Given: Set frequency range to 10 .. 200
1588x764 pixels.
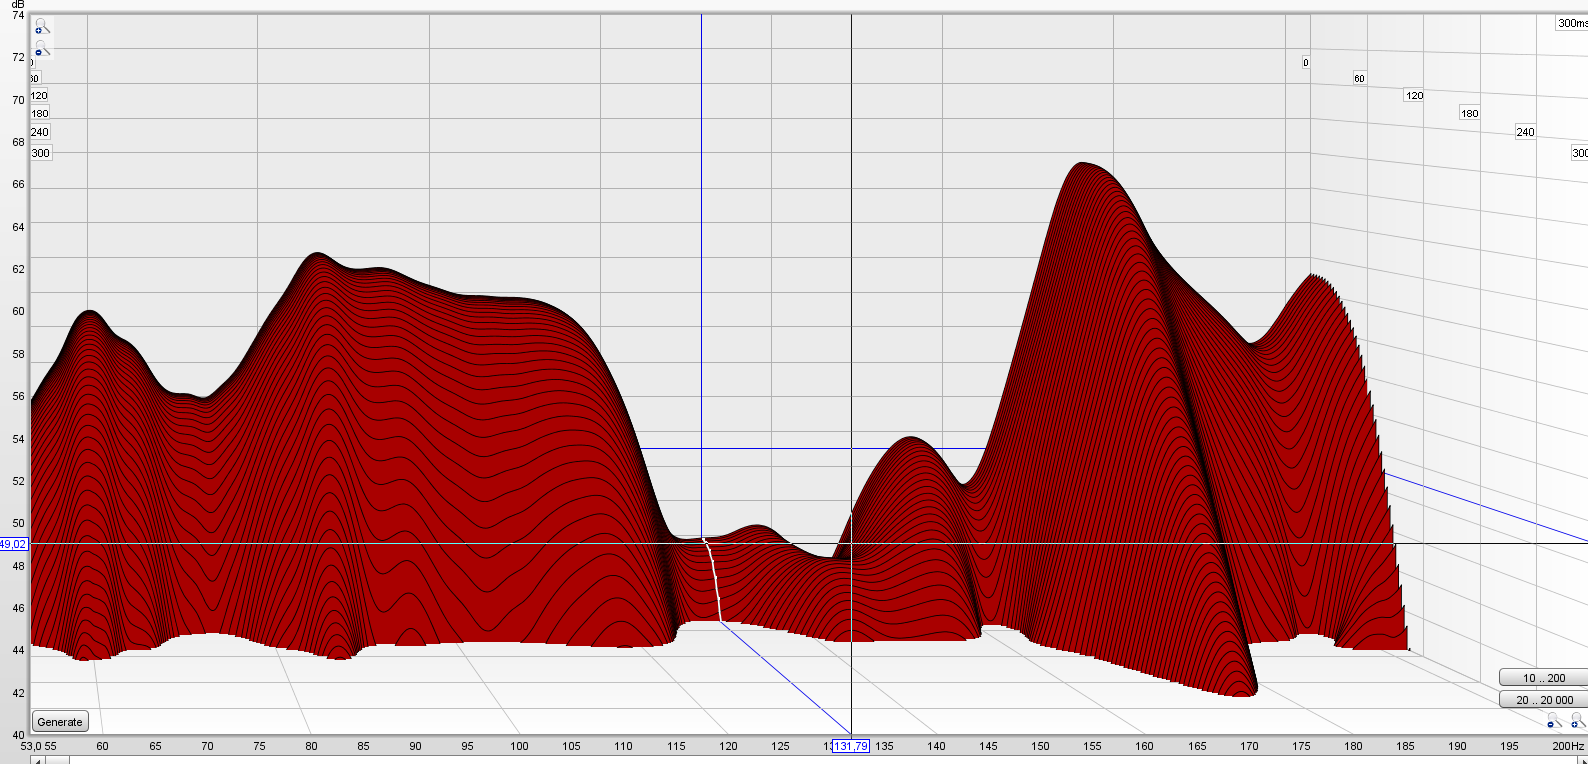Looking at the screenshot, I should (1543, 678).
